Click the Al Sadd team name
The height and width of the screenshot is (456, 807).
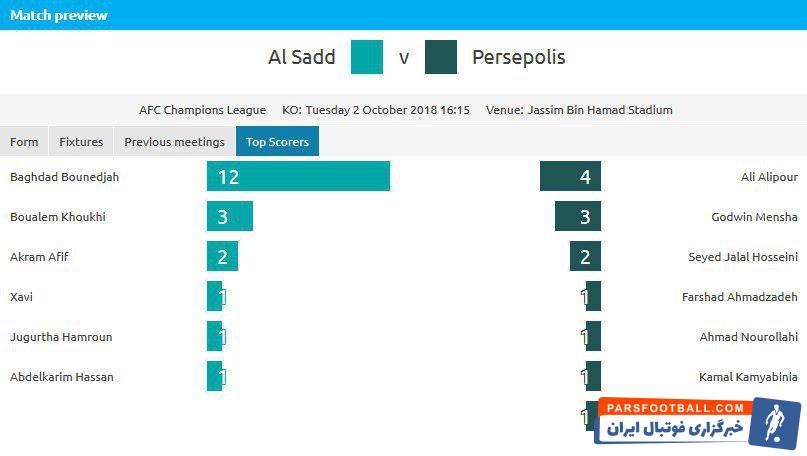302,57
